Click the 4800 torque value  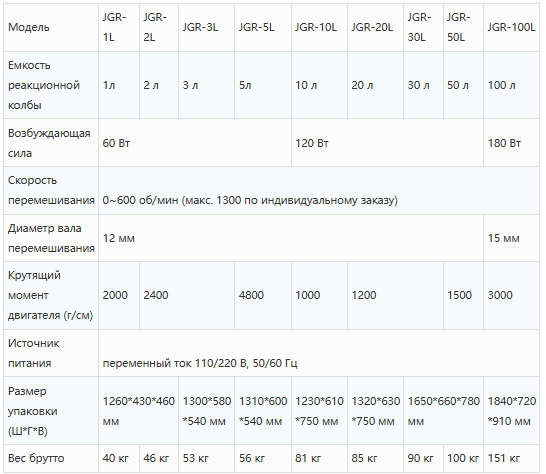click(x=251, y=295)
